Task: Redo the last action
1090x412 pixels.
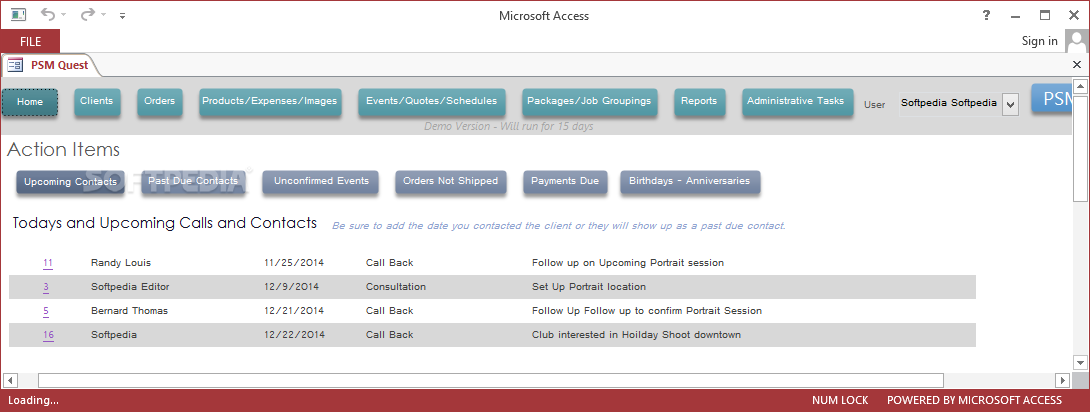Action: 88,15
